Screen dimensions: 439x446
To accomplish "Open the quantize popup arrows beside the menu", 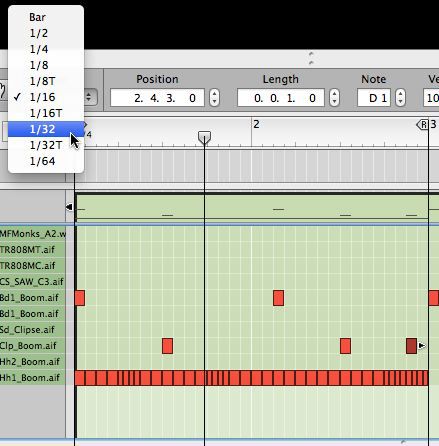I will [89, 97].
